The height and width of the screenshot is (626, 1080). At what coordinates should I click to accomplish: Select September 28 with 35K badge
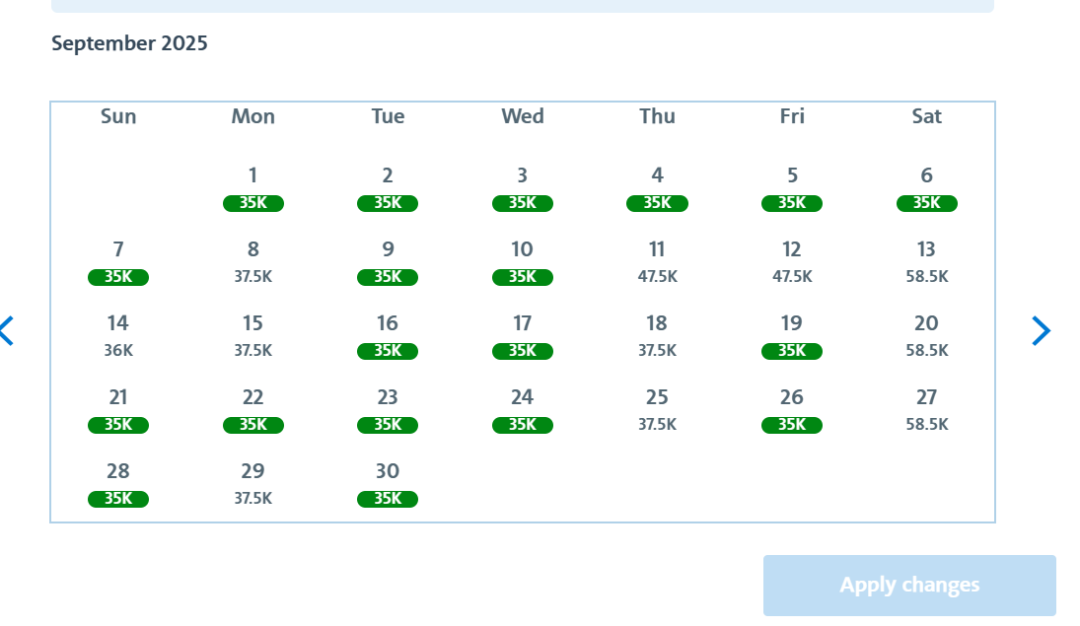pyautogui.click(x=118, y=484)
